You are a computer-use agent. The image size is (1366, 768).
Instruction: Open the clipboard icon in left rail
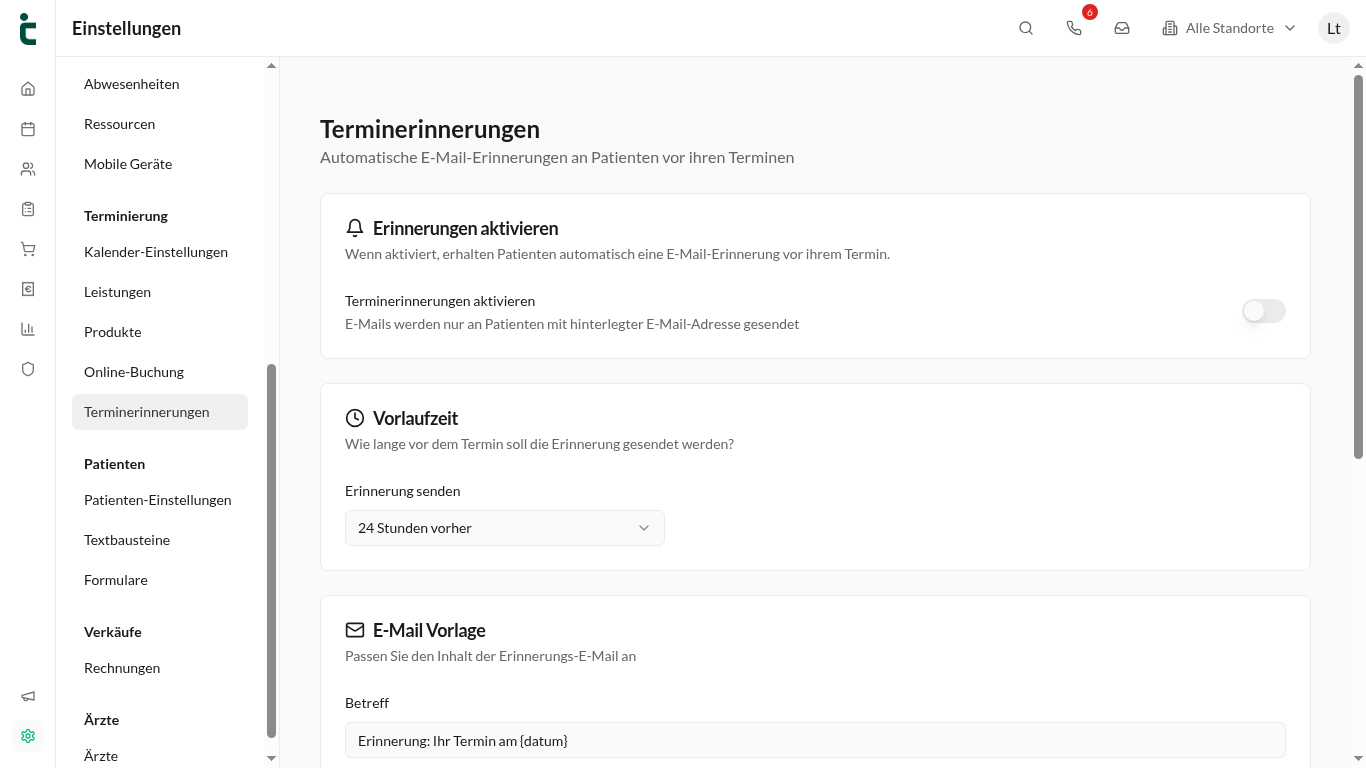pyautogui.click(x=28, y=209)
